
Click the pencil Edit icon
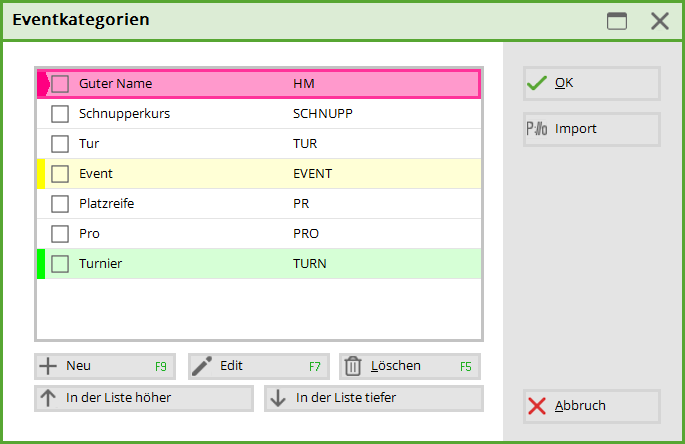pyautogui.click(x=202, y=366)
